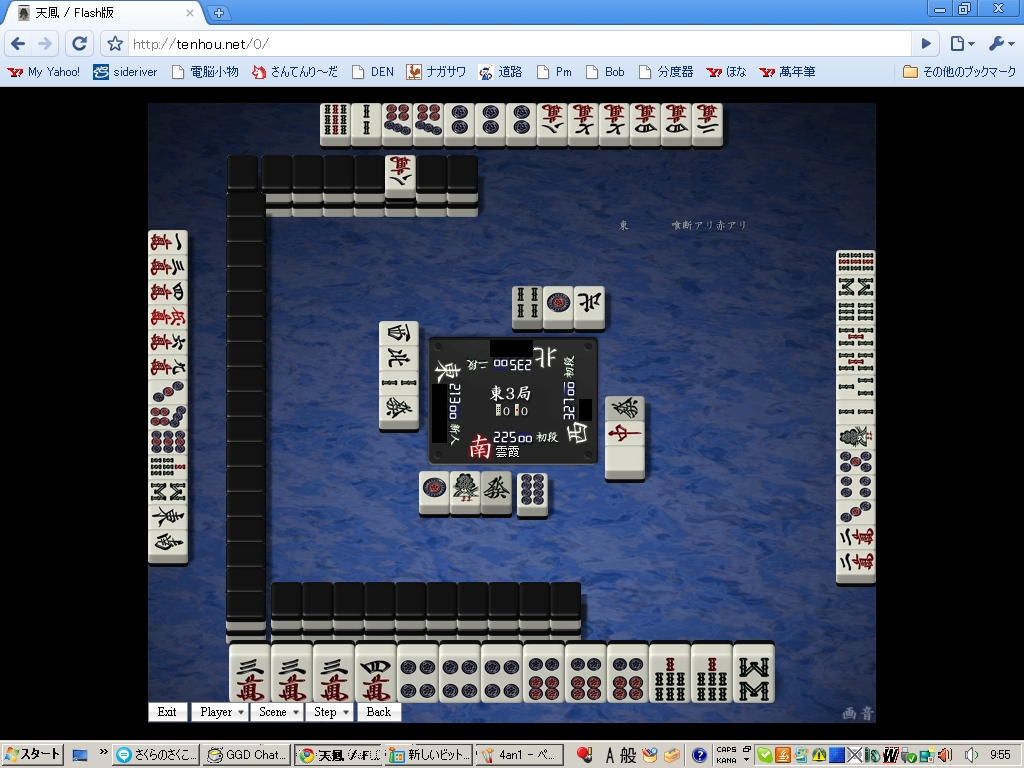Reload the tenhou.net page
The image size is (1024, 768).
pyautogui.click(x=80, y=44)
